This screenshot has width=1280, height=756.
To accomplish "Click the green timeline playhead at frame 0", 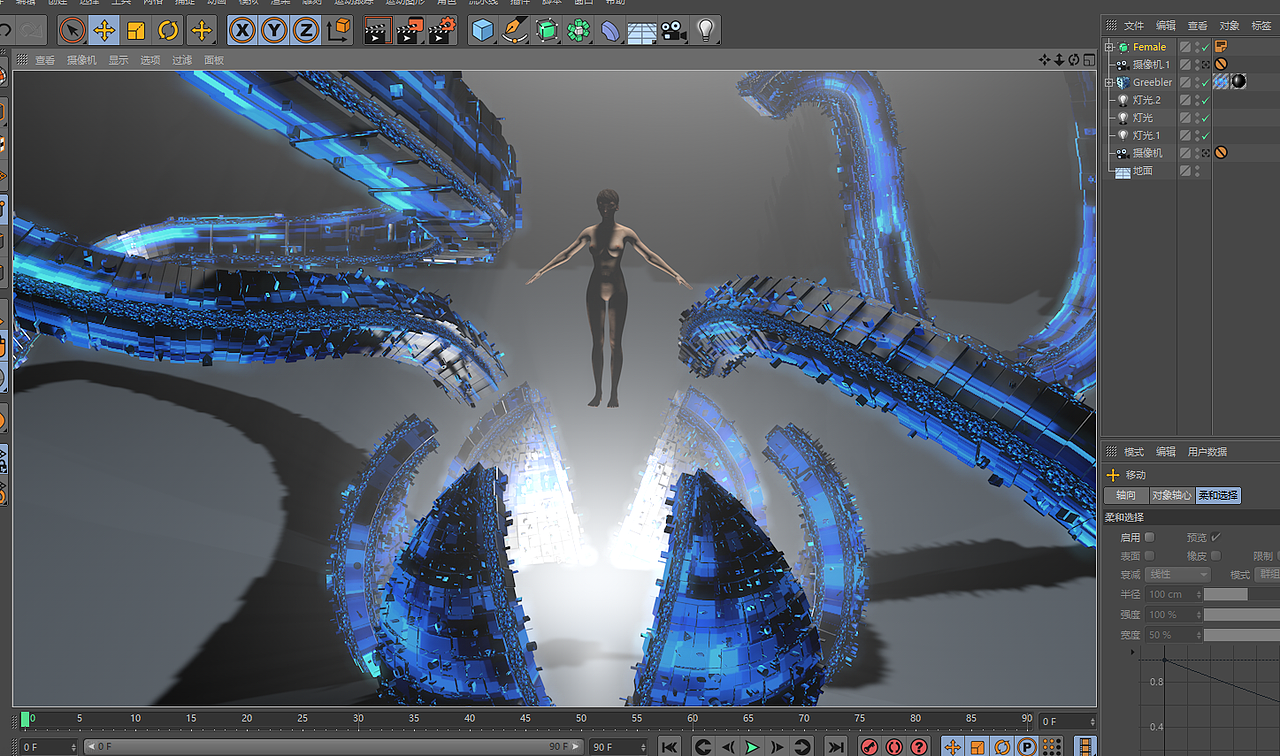I will (25, 719).
